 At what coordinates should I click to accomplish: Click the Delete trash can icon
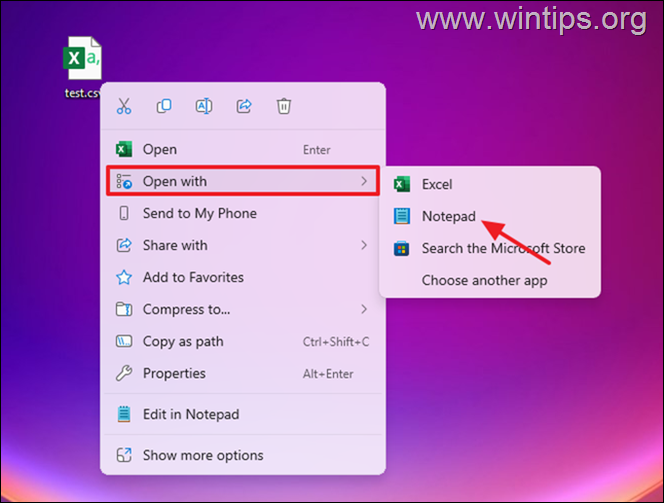pyautogui.click(x=284, y=106)
